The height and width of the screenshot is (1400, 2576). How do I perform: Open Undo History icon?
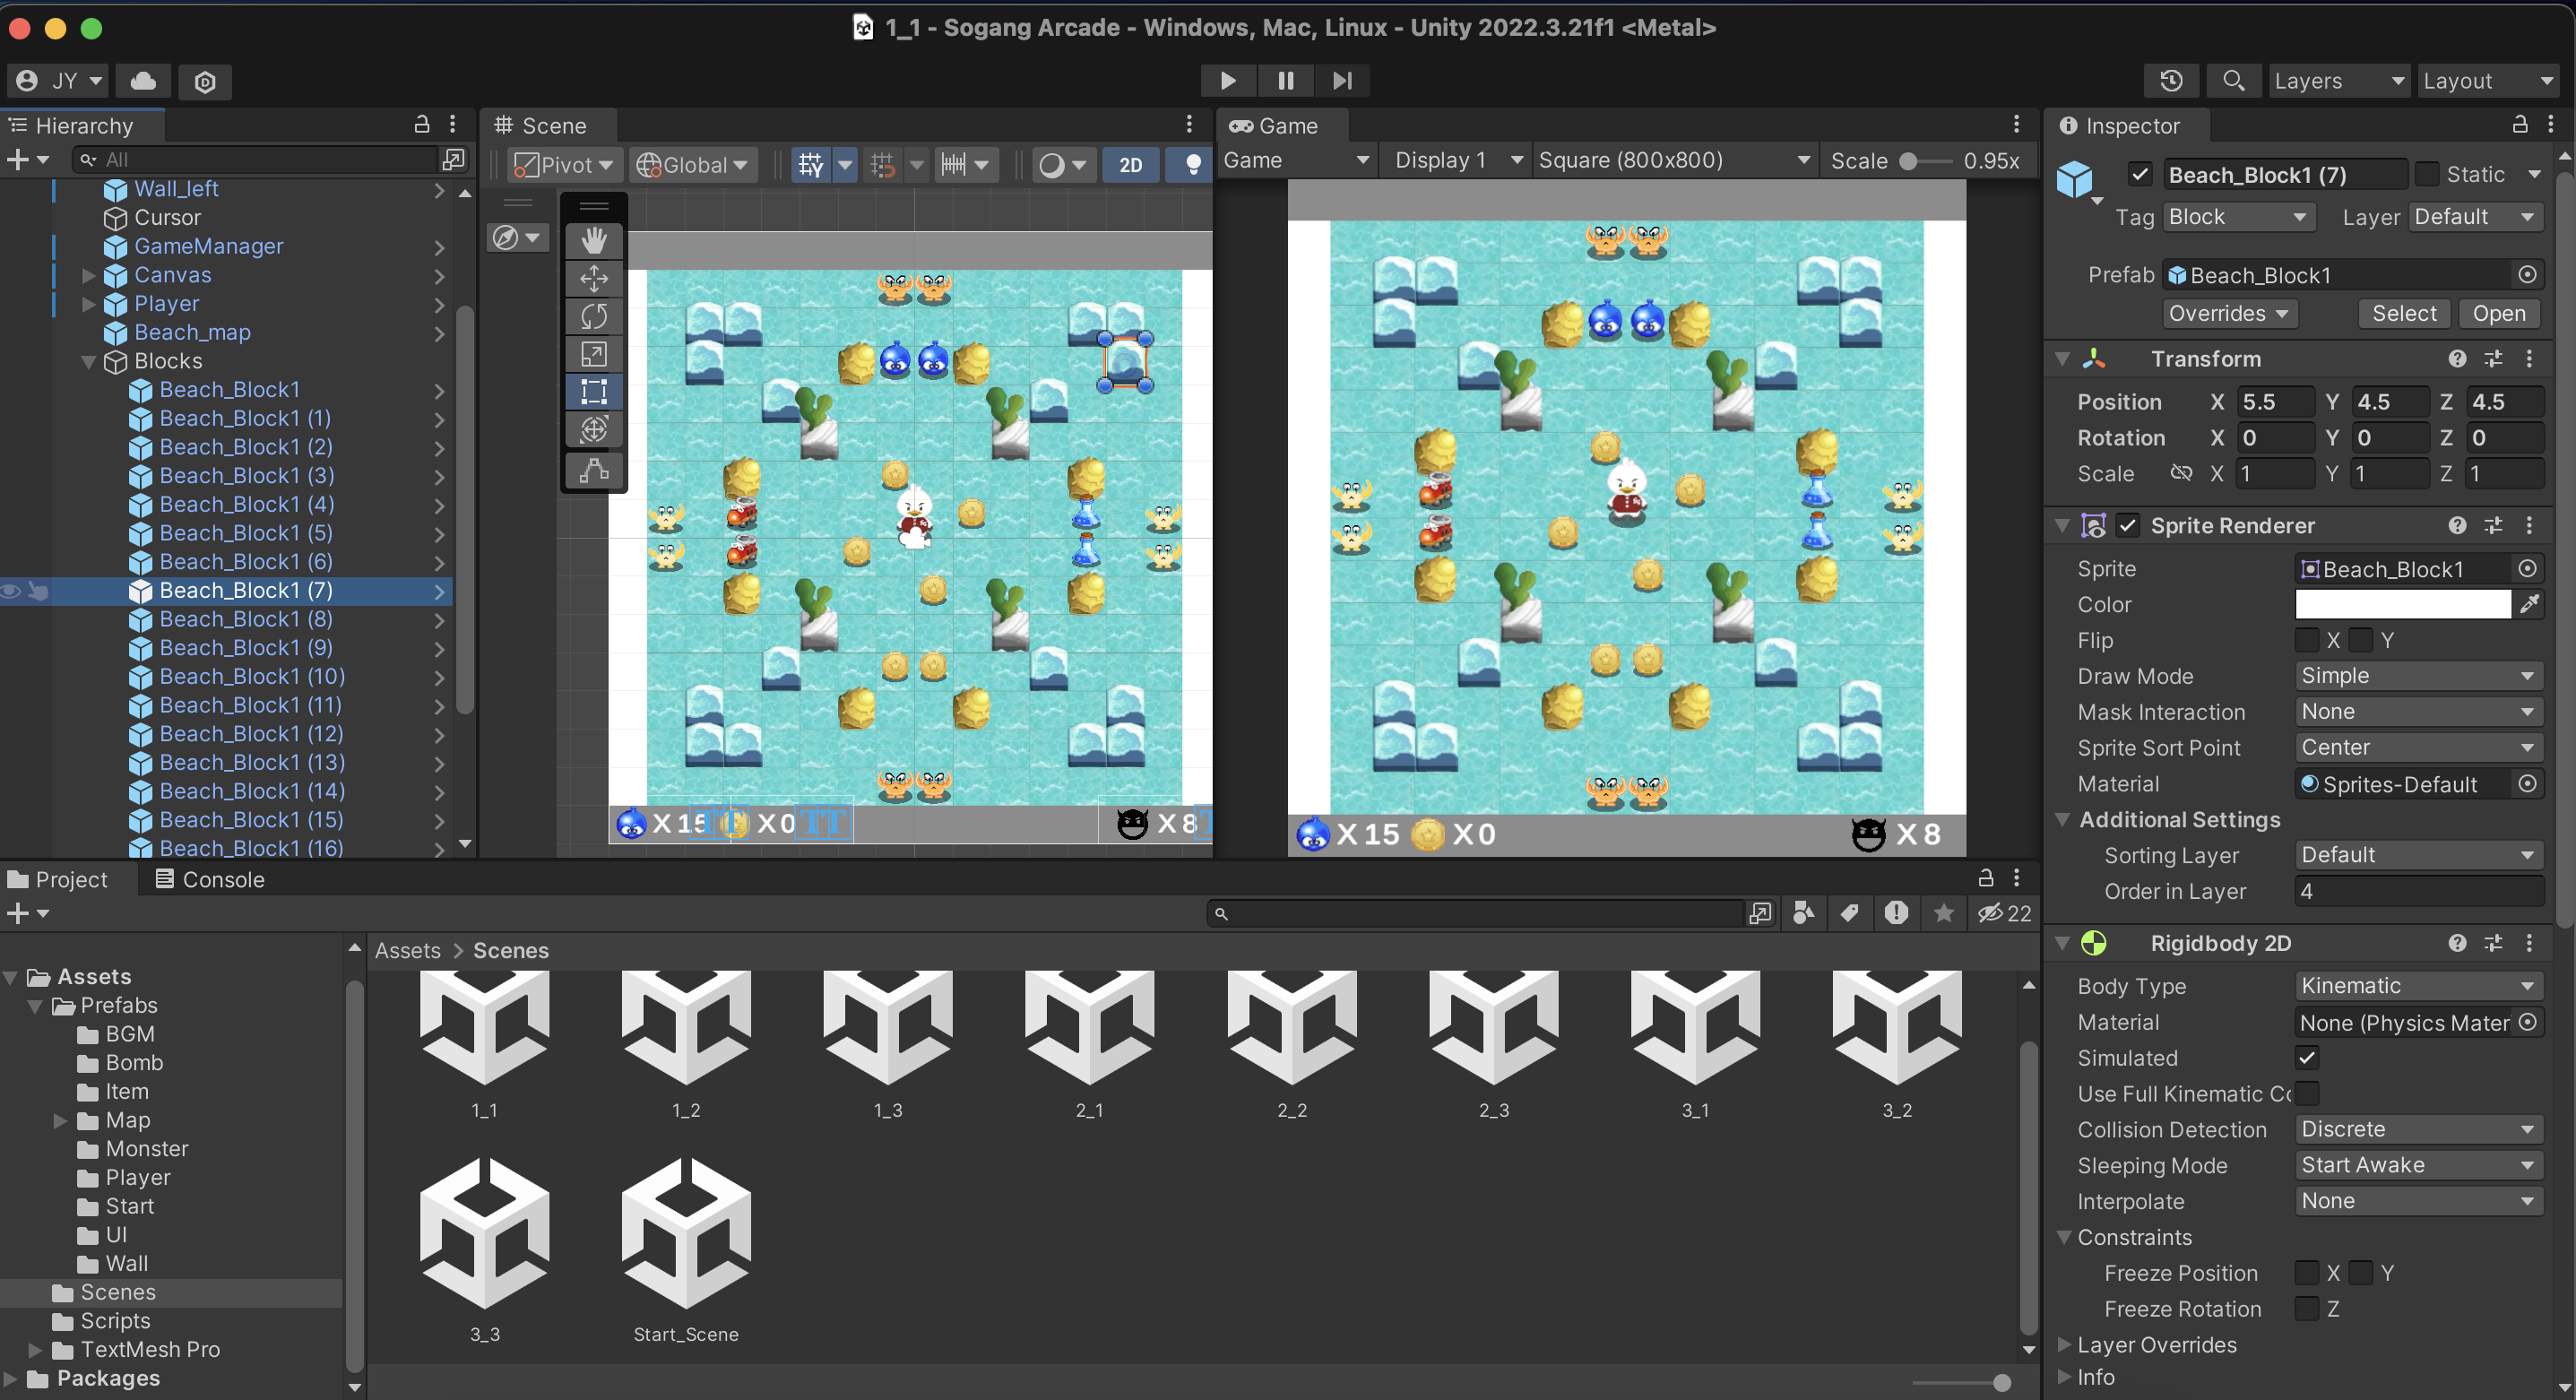[x=2171, y=81]
